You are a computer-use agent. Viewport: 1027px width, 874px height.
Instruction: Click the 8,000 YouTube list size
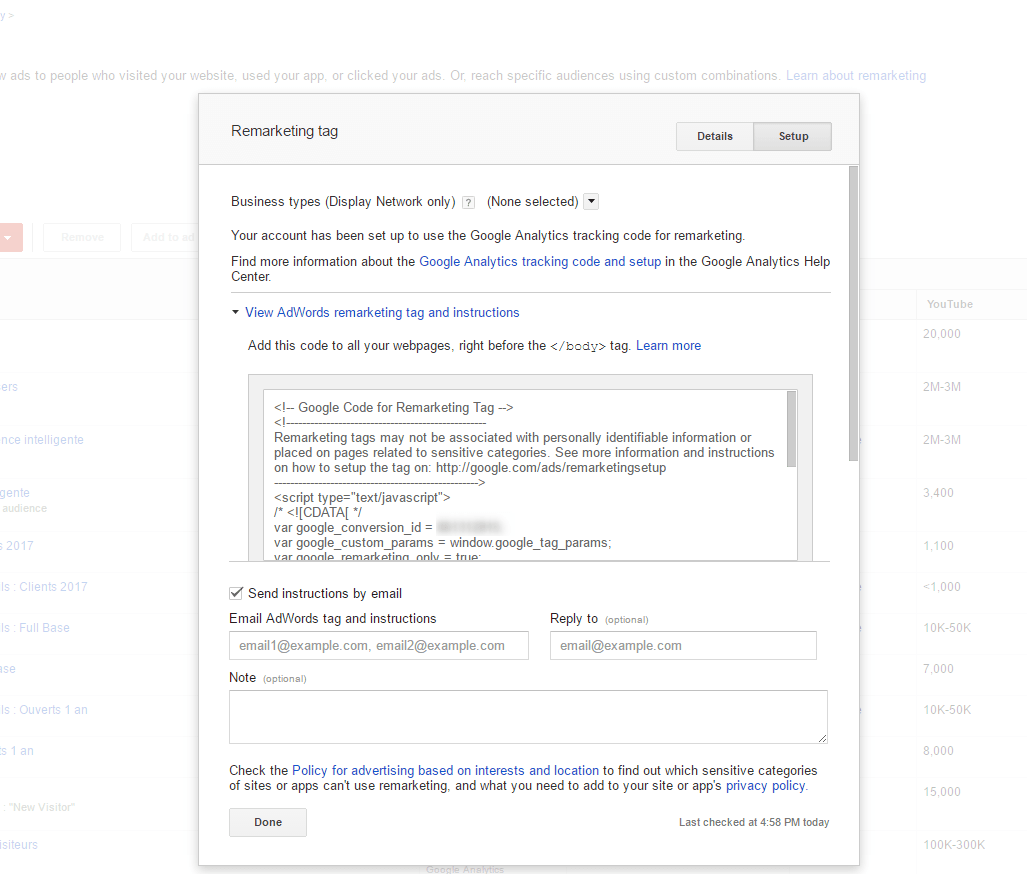point(938,751)
